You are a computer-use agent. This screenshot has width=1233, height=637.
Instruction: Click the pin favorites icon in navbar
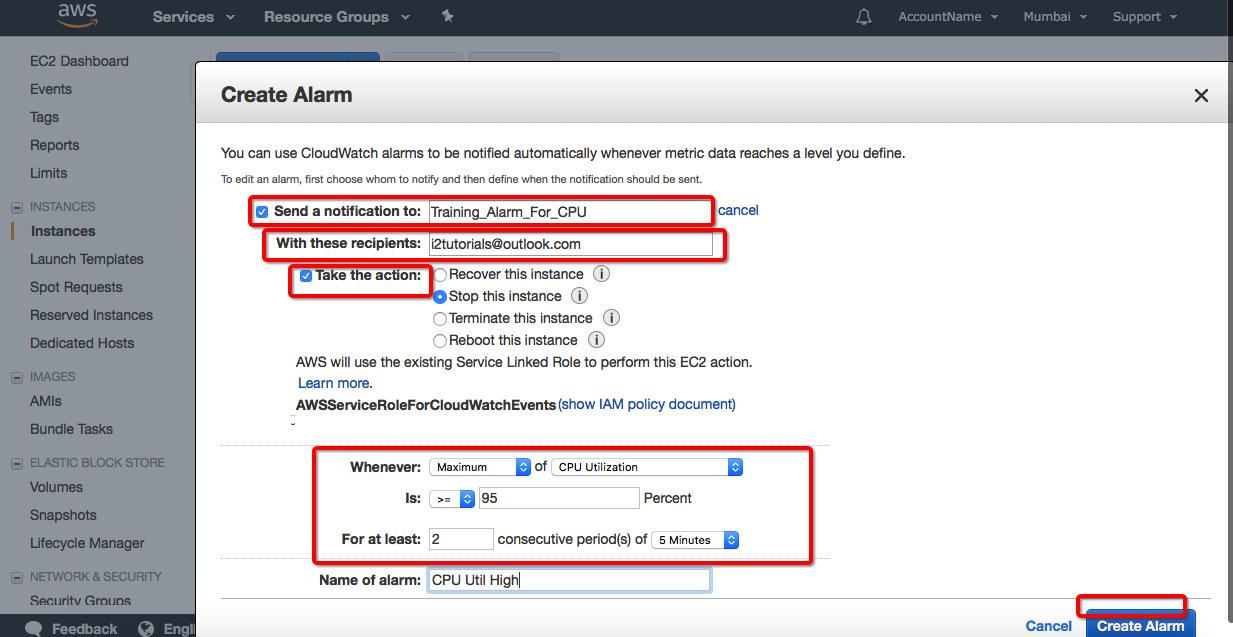point(447,17)
